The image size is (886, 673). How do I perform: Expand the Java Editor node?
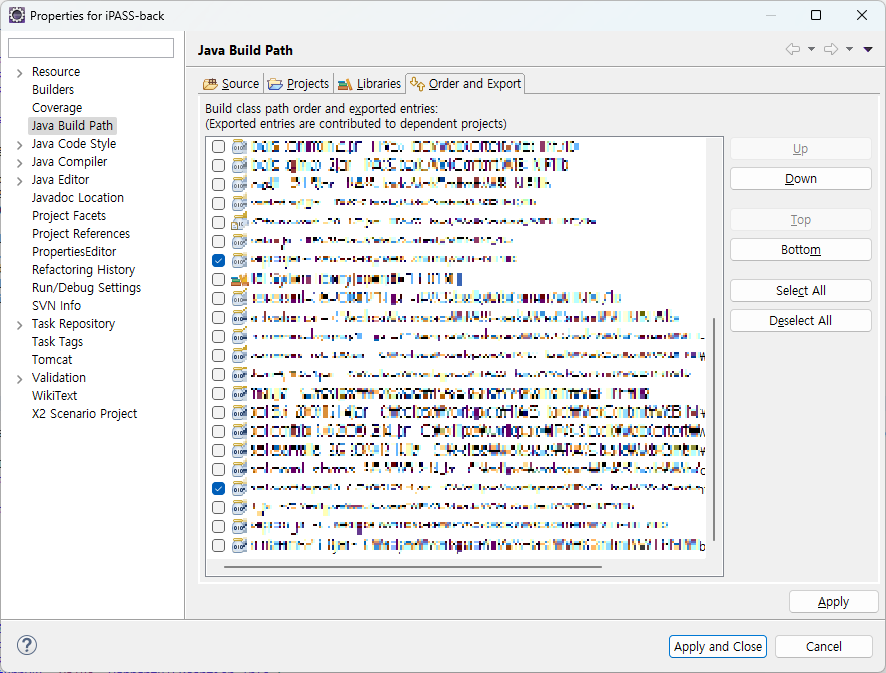click(x=19, y=181)
